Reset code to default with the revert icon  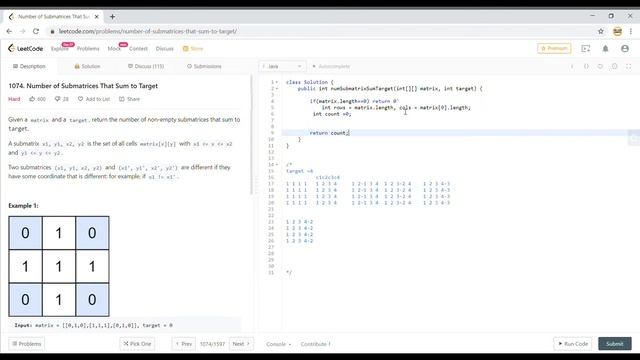tap(600, 66)
